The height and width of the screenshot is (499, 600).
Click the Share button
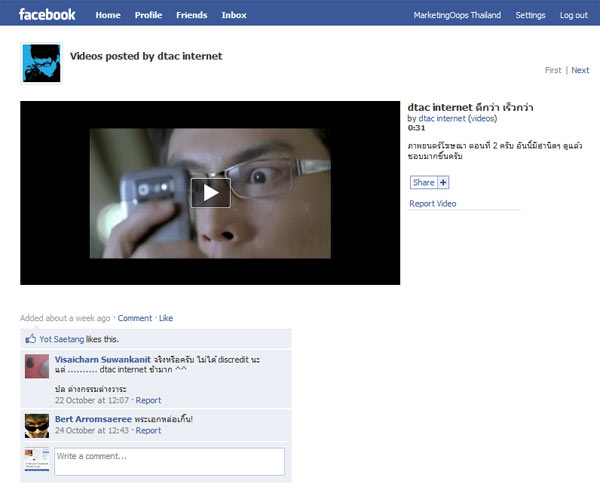(x=424, y=183)
